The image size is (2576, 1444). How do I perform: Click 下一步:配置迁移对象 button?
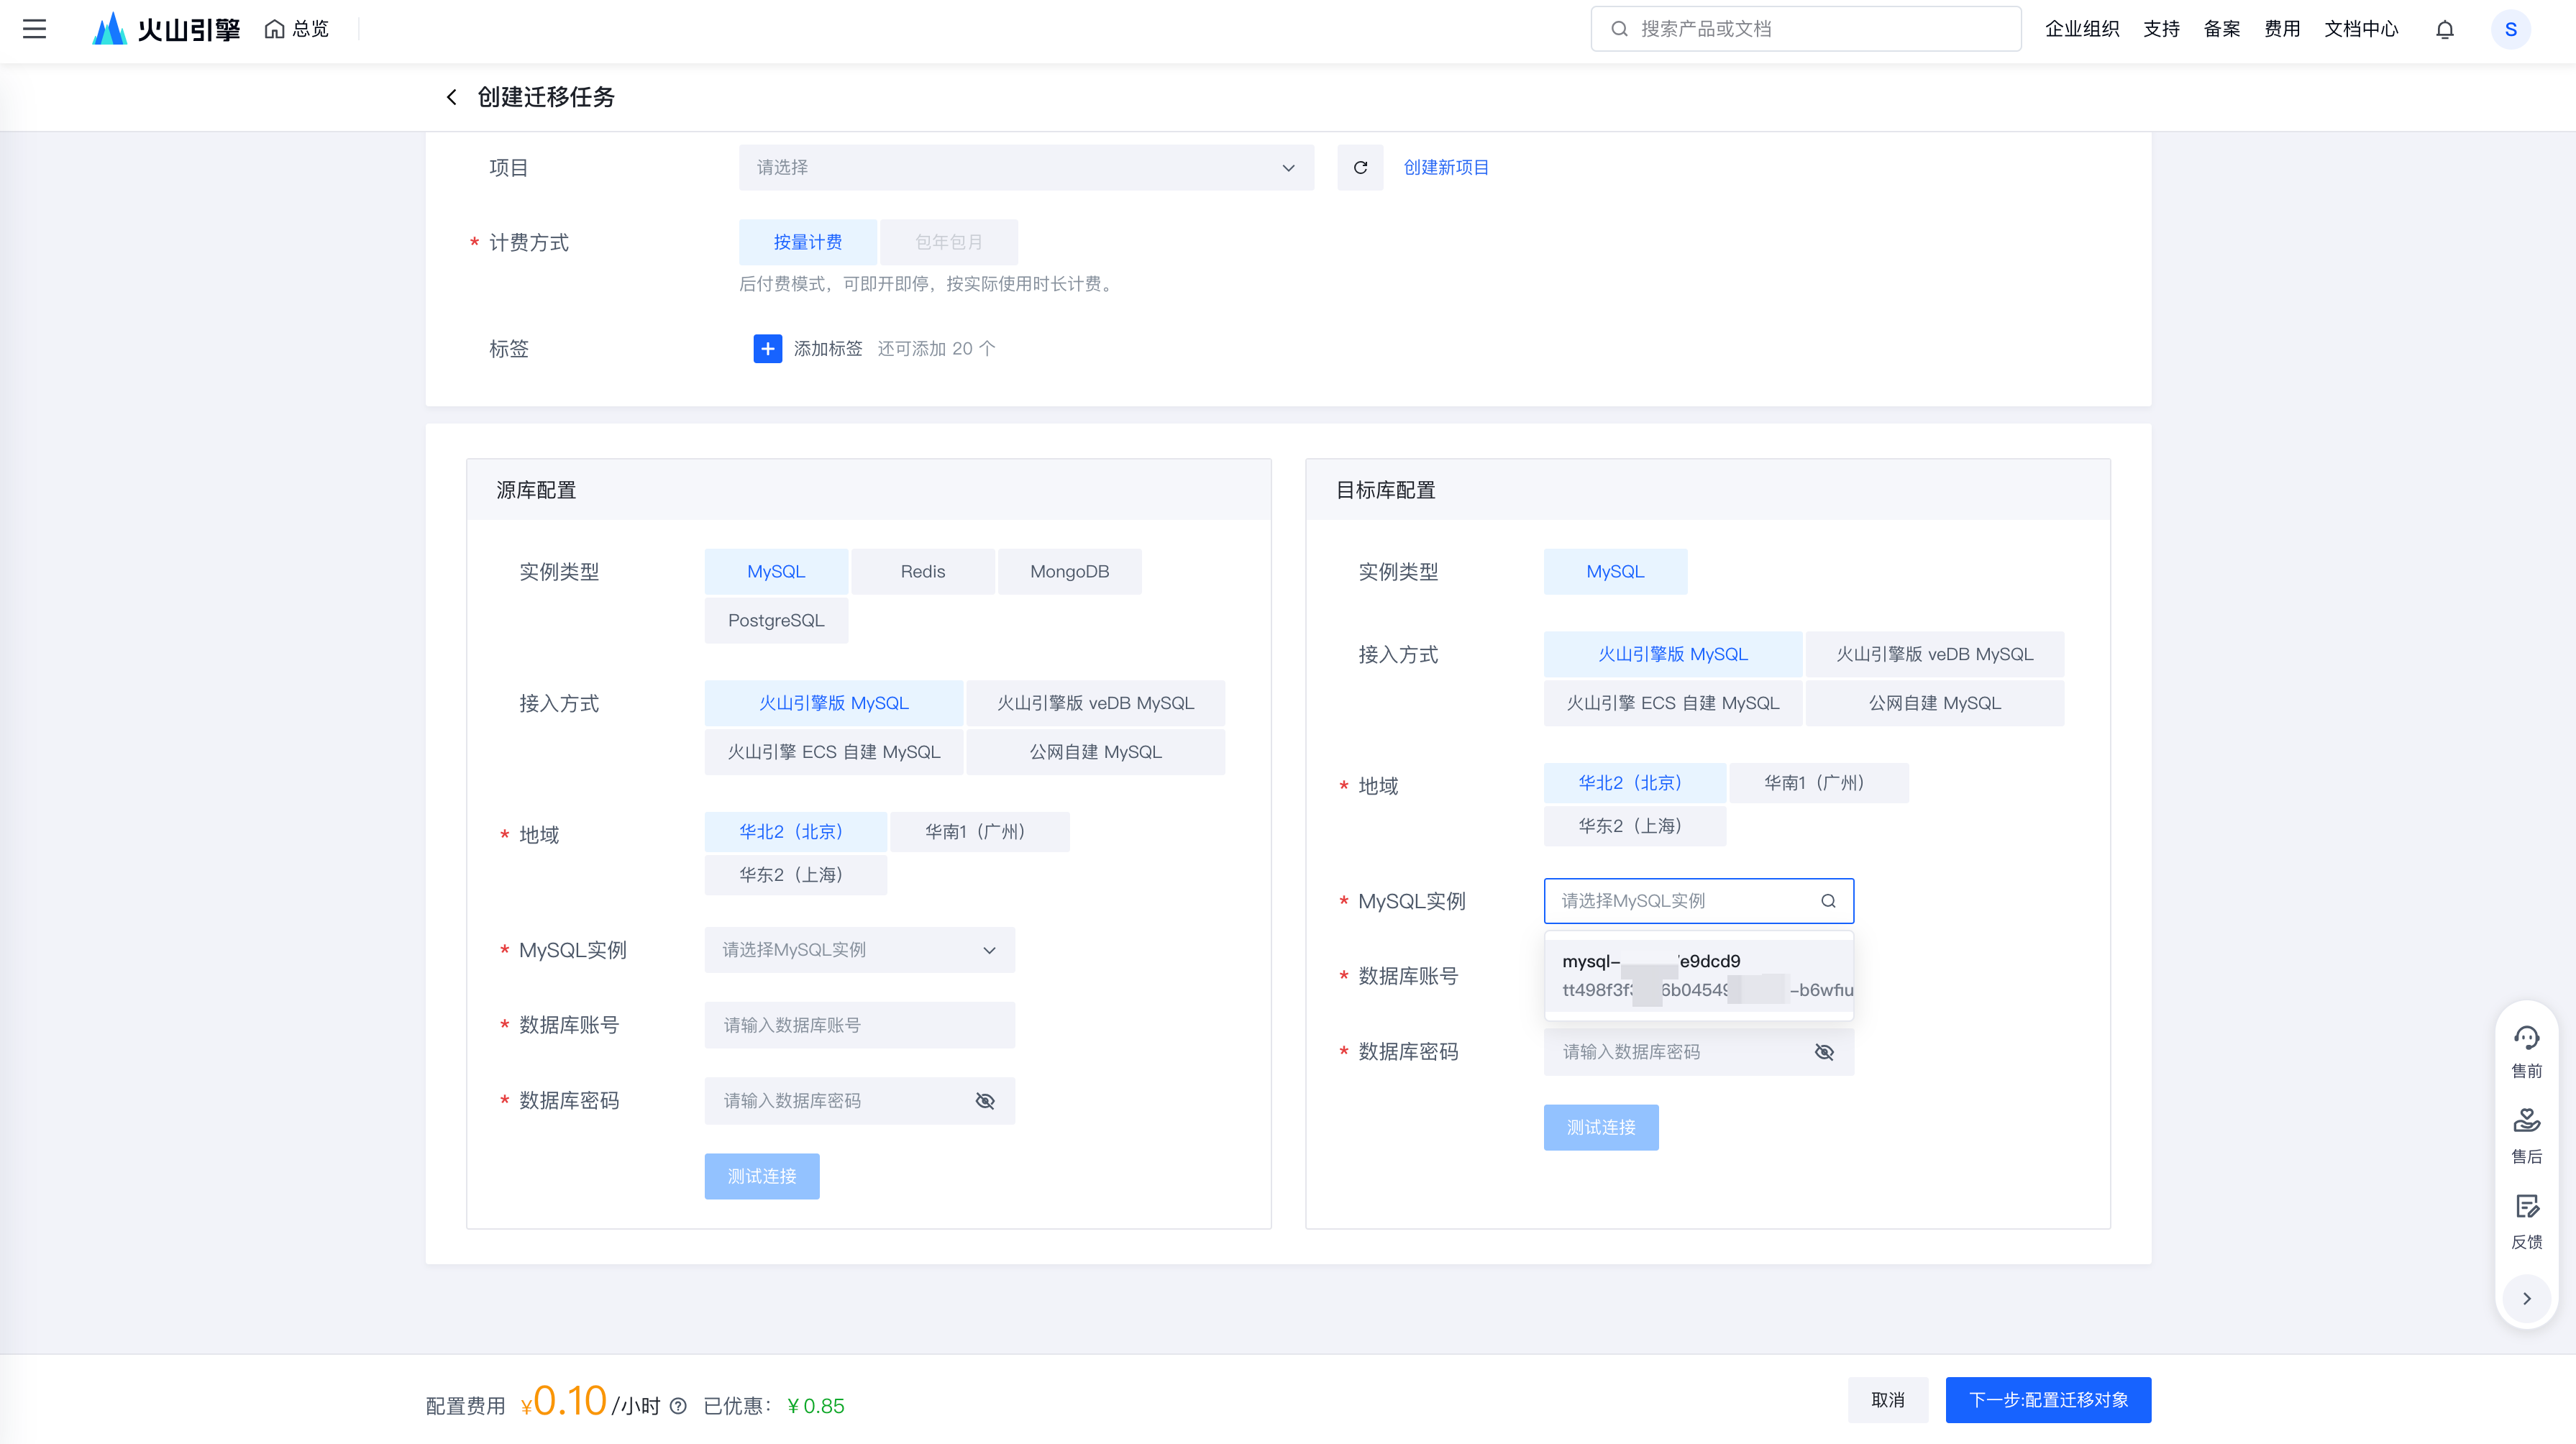coord(2048,1400)
